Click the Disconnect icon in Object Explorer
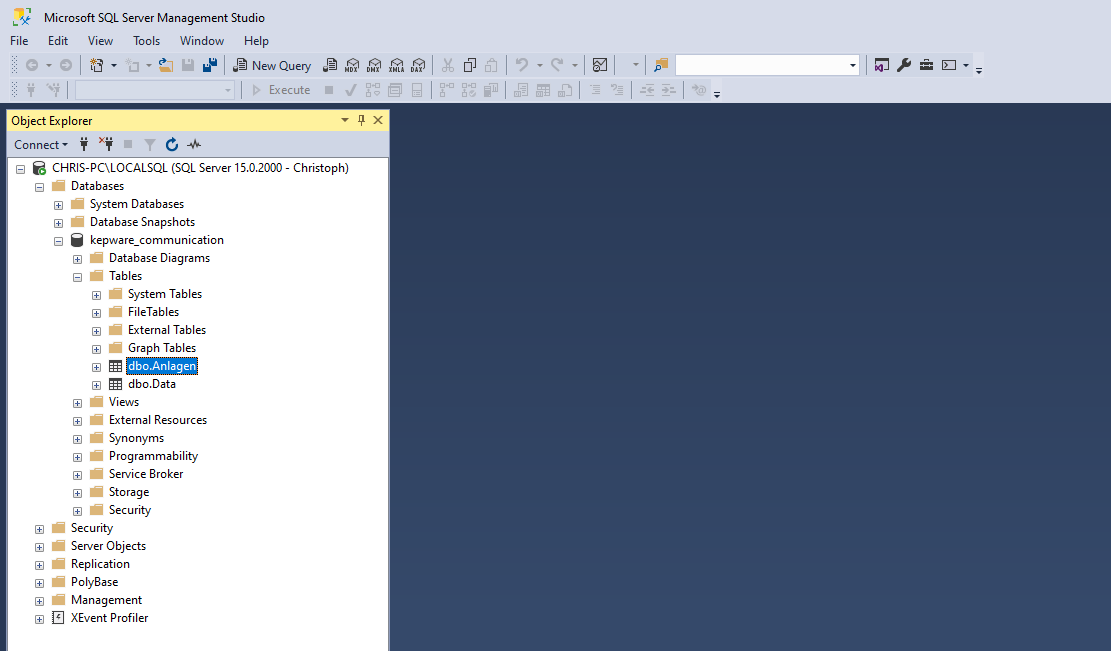The height and width of the screenshot is (651, 1111). pyautogui.click(x=106, y=145)
